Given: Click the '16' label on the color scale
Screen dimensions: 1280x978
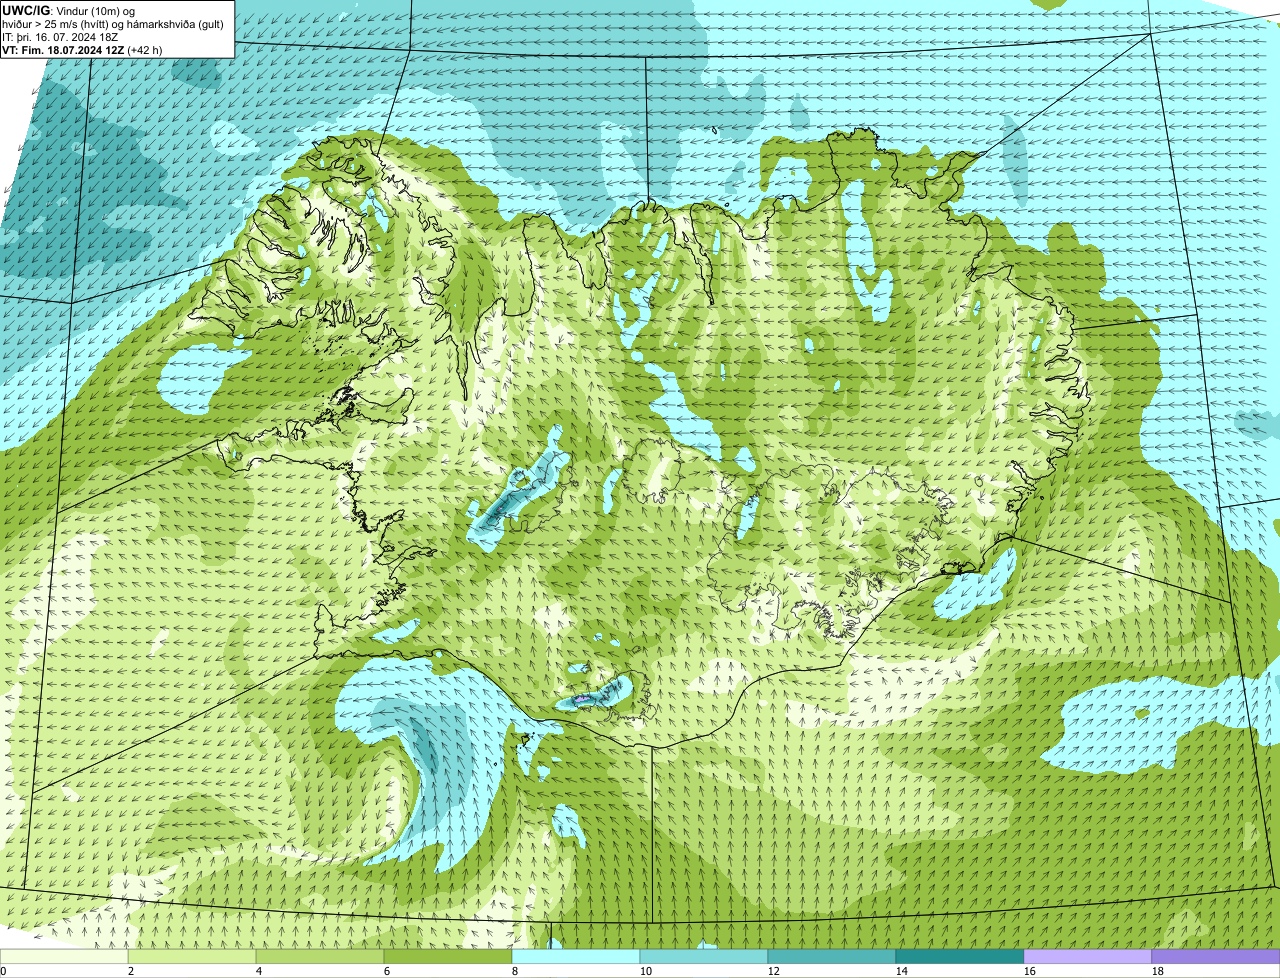Looking at the screenshot, I should point(1030,971).
